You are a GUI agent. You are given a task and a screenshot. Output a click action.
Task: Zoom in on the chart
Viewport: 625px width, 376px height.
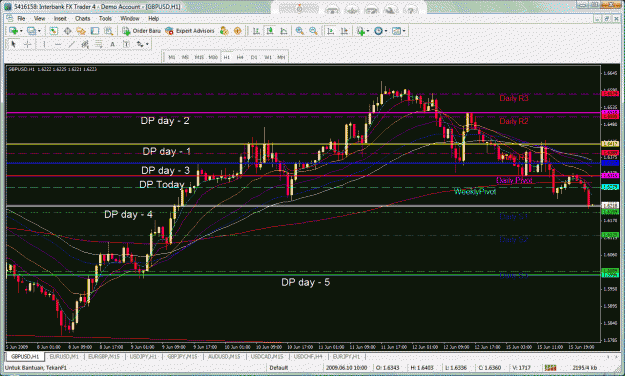[300, 31]
